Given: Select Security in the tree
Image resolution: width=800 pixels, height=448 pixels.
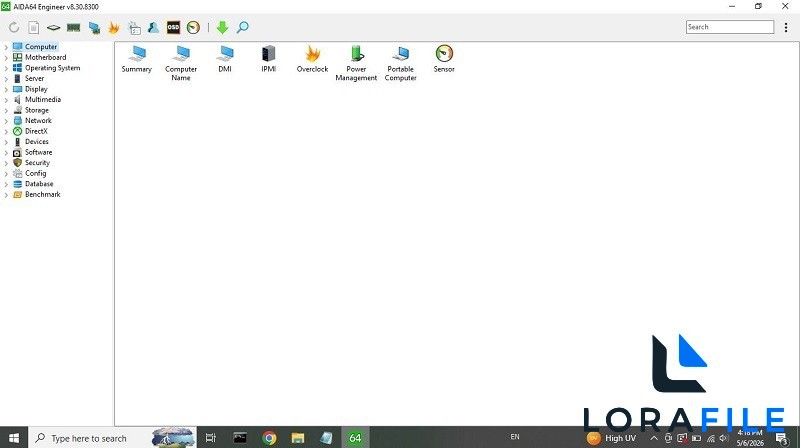Looking at the screenshot, I should click(x=37, y=163).
